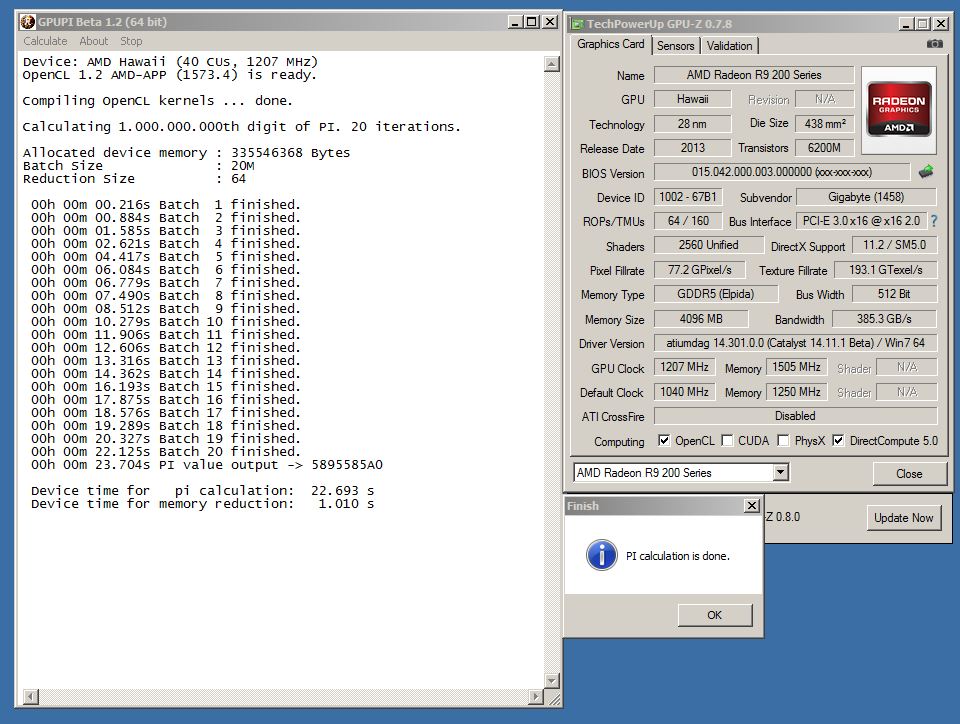Click the 'Device: AMD Hawaii' line
The image size is (960, 724).
(x=170, y=62)
